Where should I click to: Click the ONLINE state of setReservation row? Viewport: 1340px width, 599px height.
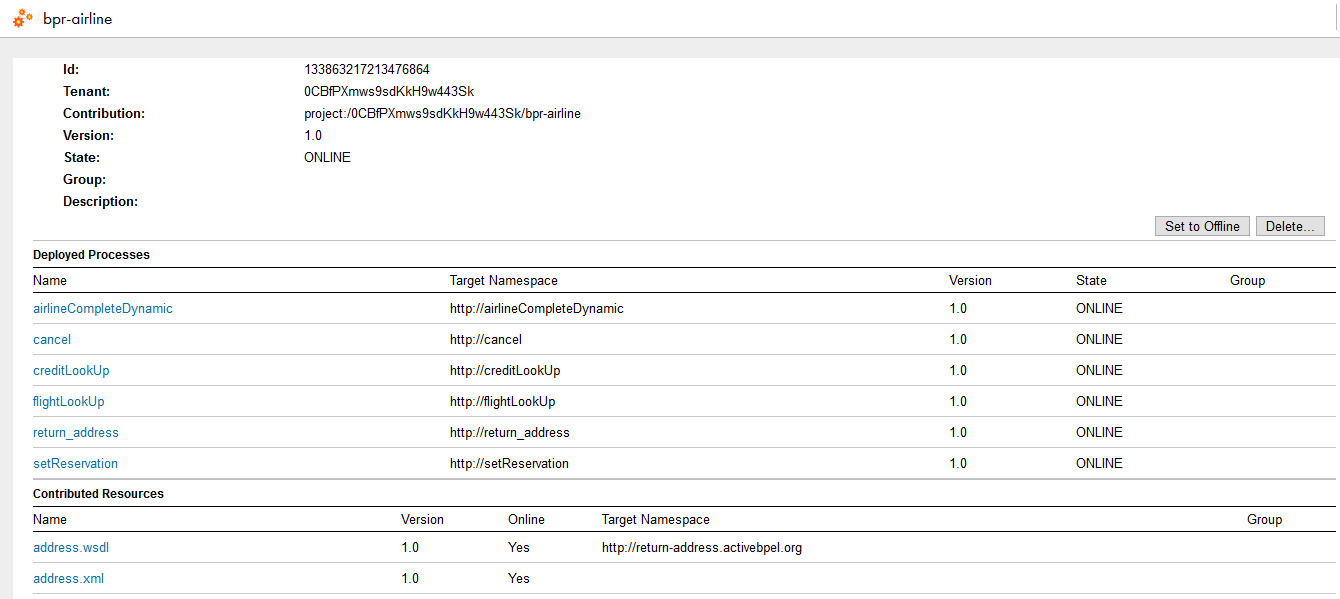pos(1099,464)
